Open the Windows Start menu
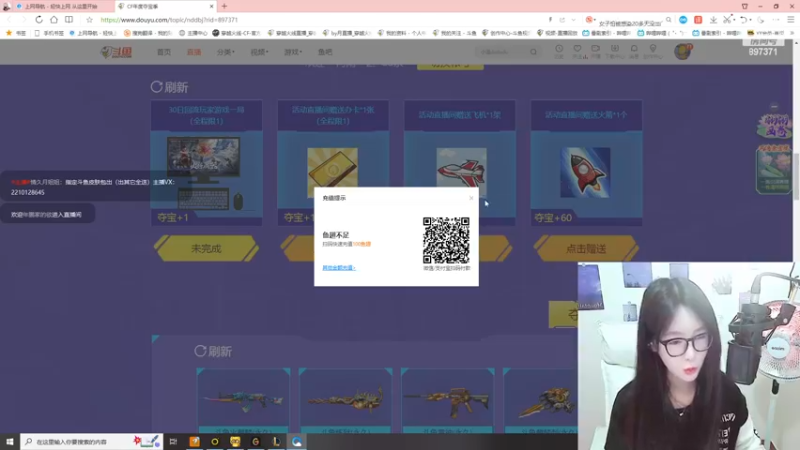The image size is (800, 450). 9,441
